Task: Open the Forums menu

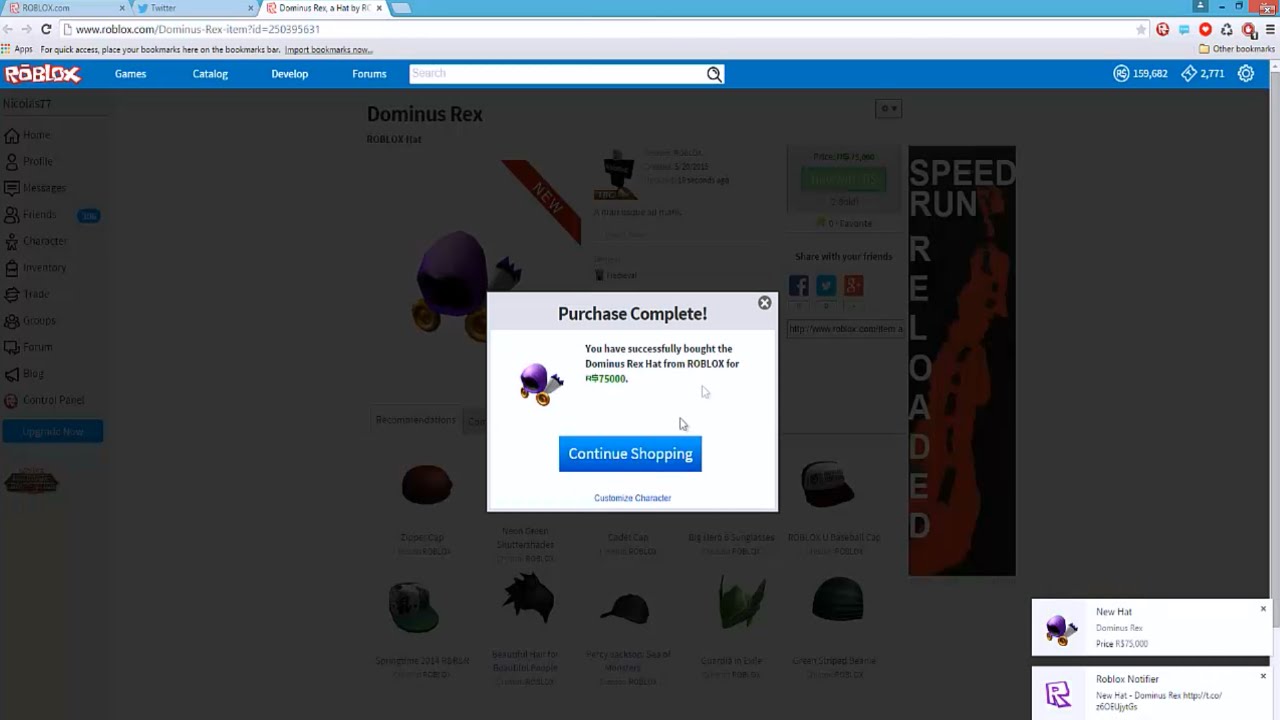Action: pos(369,74)
